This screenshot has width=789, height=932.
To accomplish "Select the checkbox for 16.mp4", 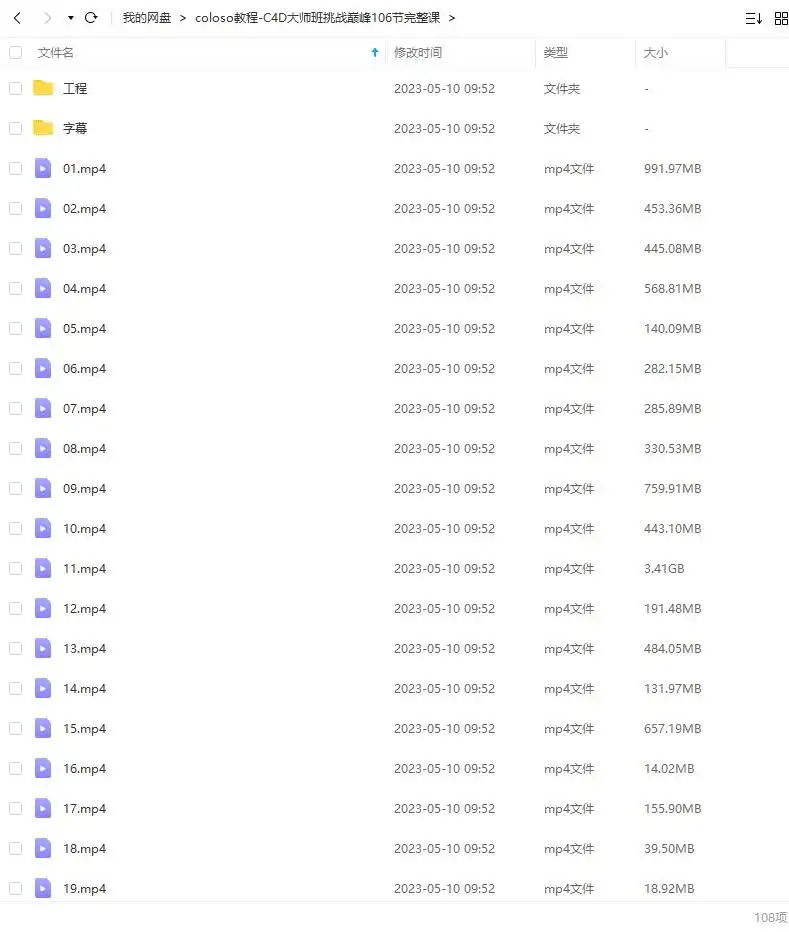I will [15, 768].
